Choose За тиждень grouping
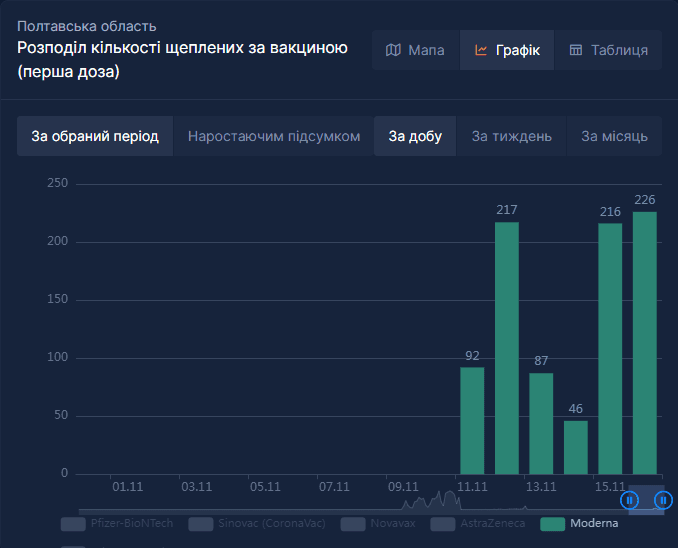This screenshot has height=548, width=678. click(512, 136)
